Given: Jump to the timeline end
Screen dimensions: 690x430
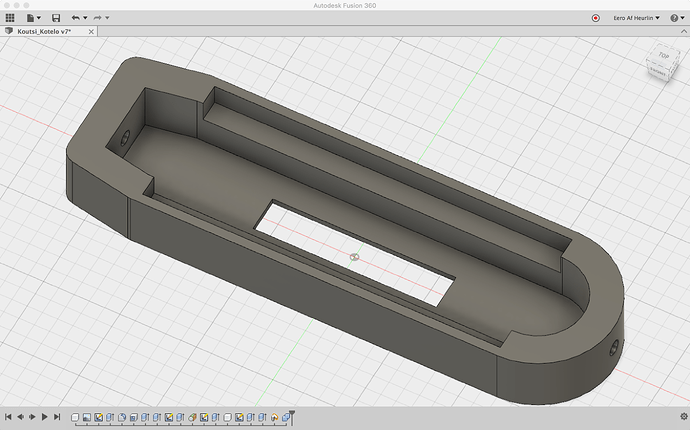Looking at the screenshot, I should (x=57, y=416).
